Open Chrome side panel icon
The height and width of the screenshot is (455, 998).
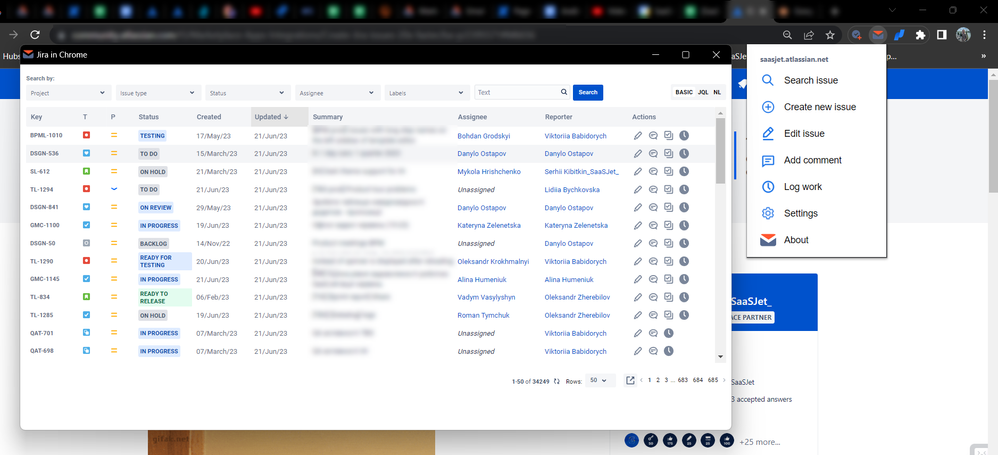(941, 35)
